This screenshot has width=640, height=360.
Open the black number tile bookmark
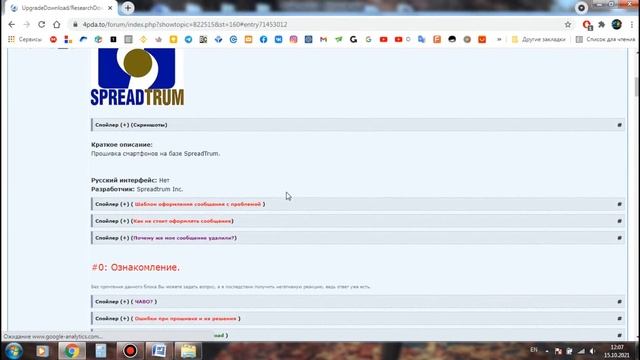point(113,39)
